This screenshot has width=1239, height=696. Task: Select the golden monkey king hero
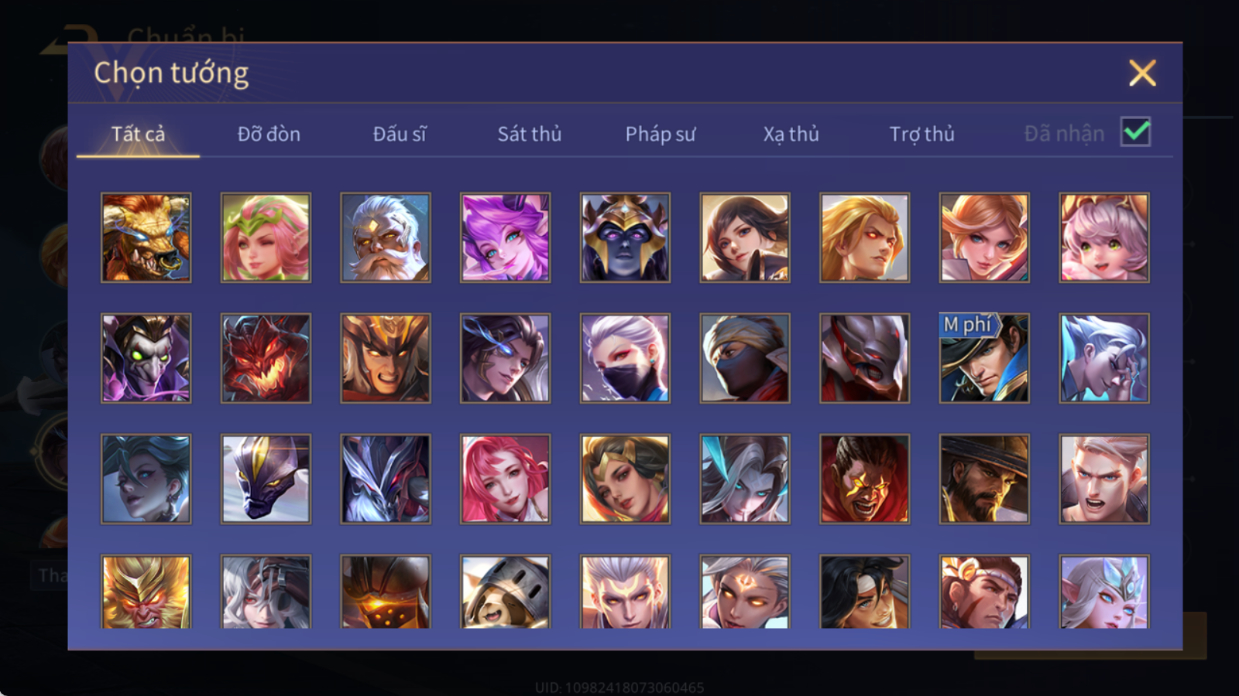point(146,592)
